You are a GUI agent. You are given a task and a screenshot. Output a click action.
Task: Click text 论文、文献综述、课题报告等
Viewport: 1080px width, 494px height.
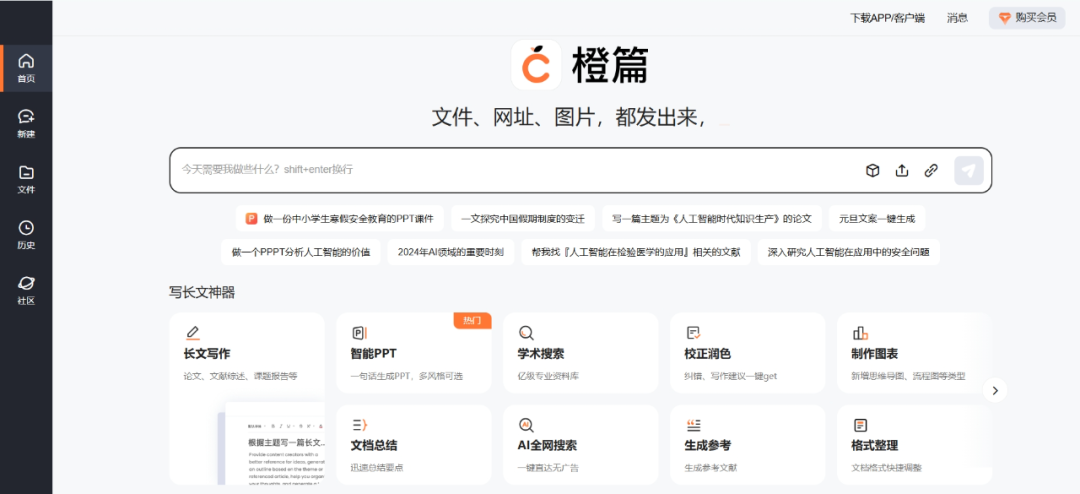[240, 377]
